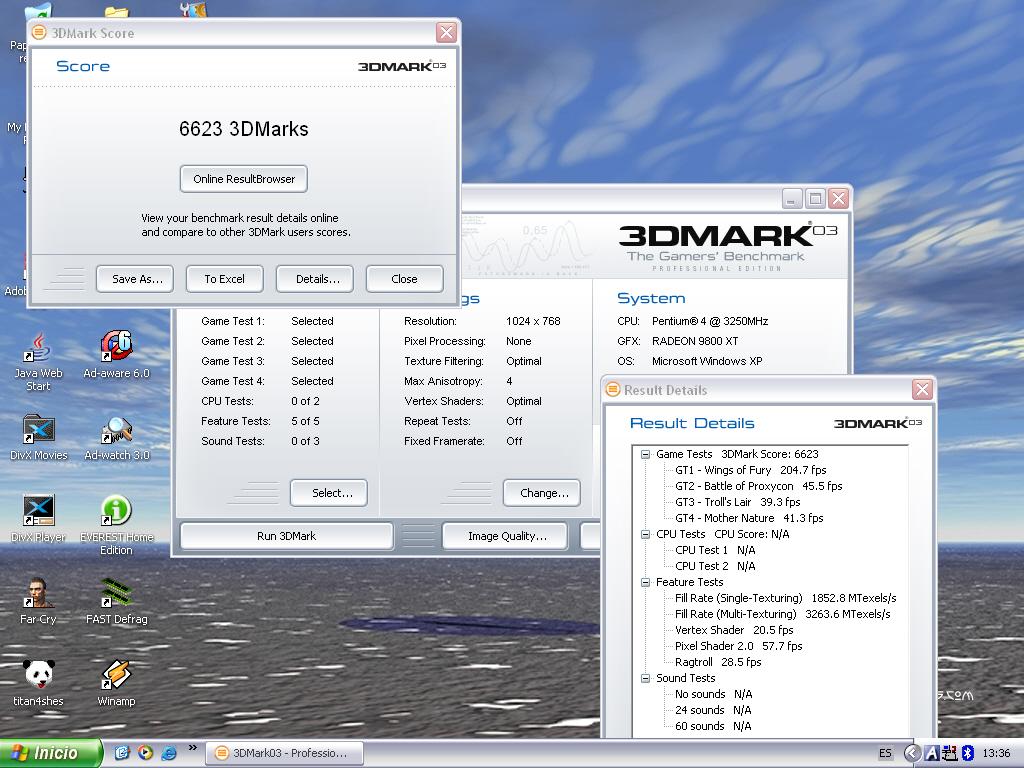Open the FAST Defrag desktop icon
This screenshot has width=1024, height=768.
tap(116, 594)
